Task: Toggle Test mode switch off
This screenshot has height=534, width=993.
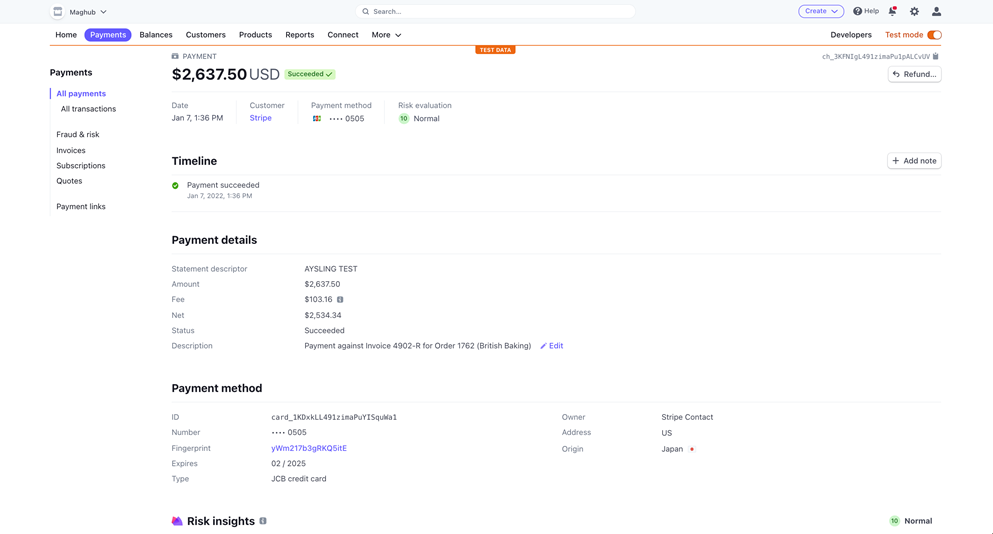Action: [x=934, y=35]
